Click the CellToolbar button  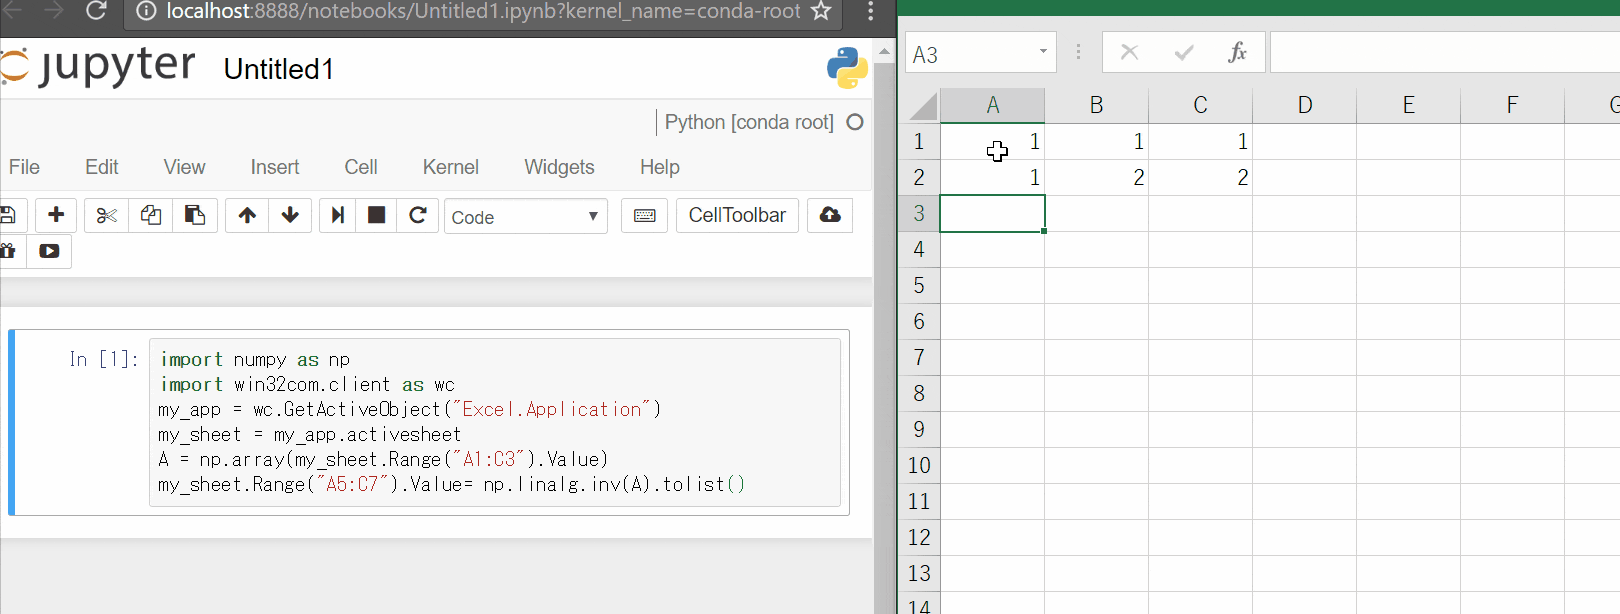(x=738, y=215)
